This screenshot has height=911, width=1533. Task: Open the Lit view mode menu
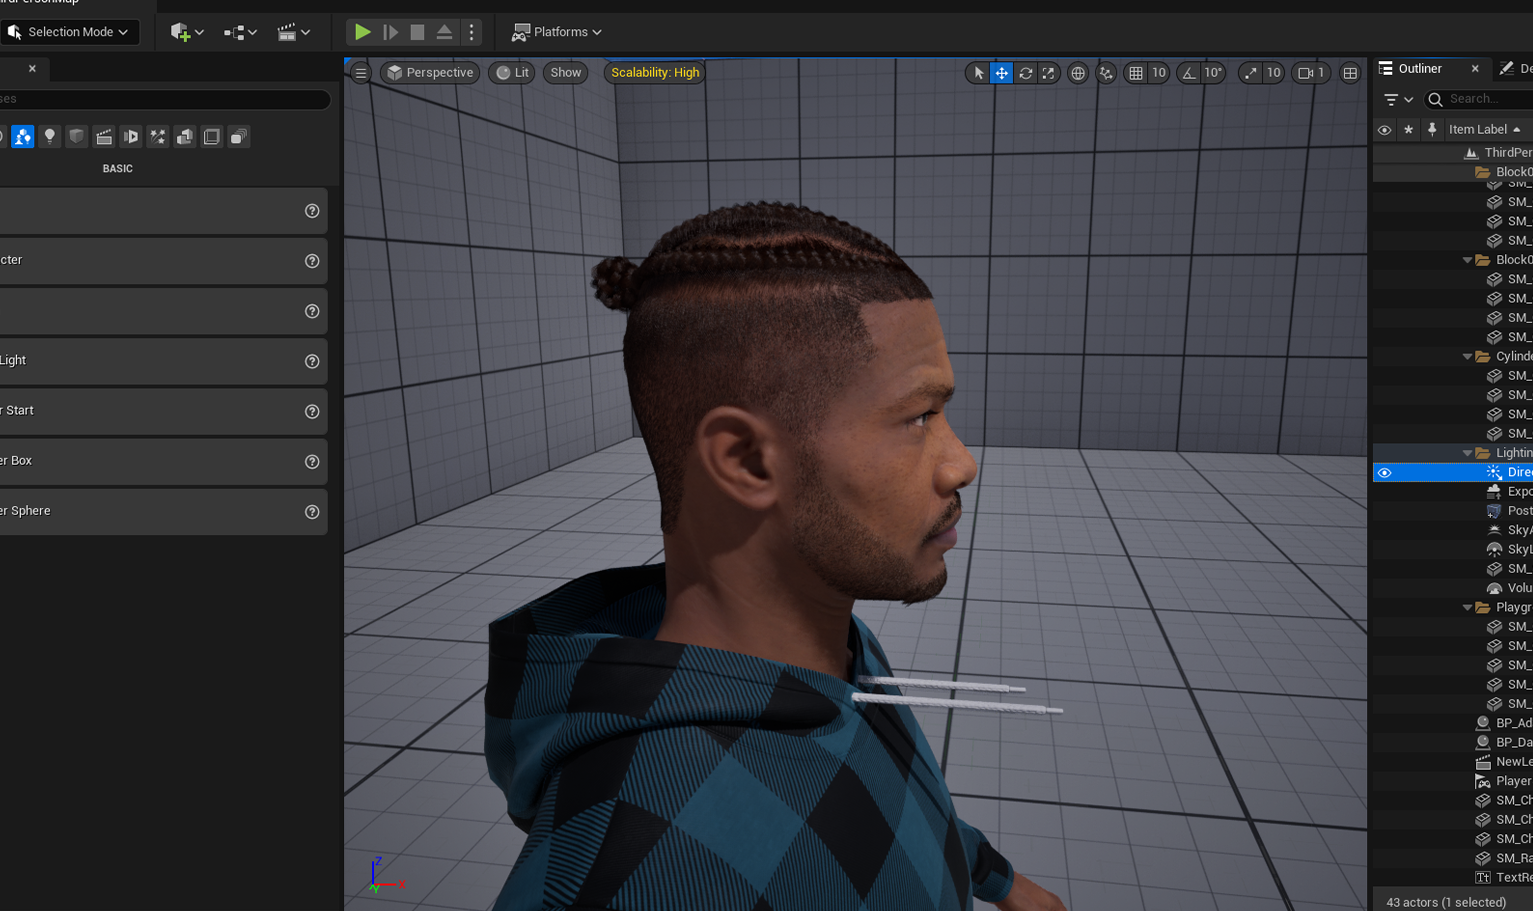(512, 73)
